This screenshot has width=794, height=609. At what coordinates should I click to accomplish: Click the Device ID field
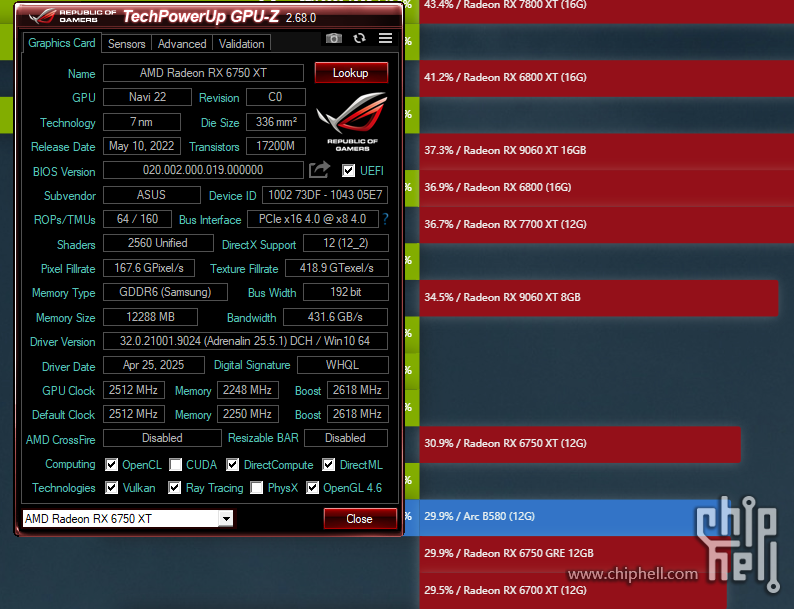point(325,195)
